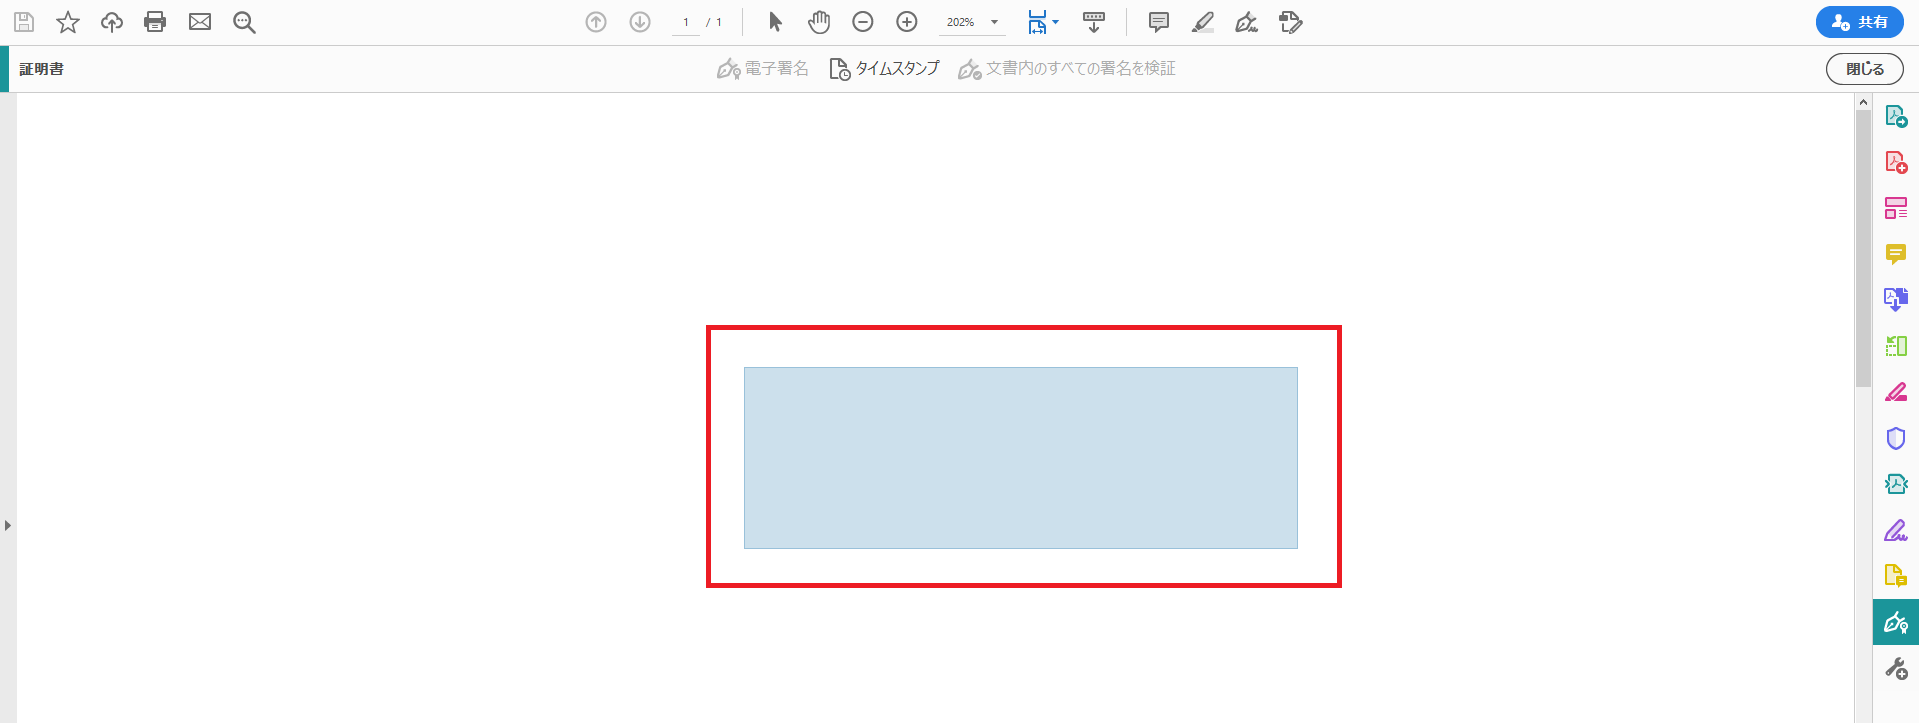Open the search magnifier tool

pyautogui.click(x=244, y=22)
